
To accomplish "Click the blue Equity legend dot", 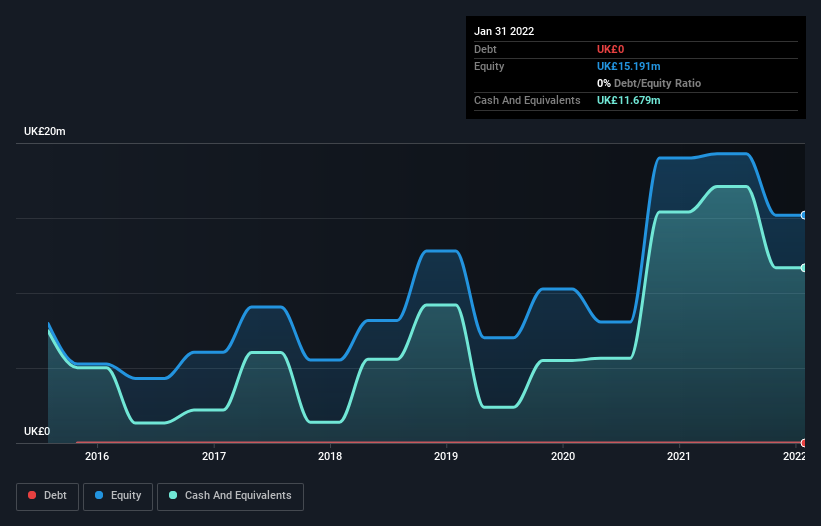I will click(x=99, y=495).
